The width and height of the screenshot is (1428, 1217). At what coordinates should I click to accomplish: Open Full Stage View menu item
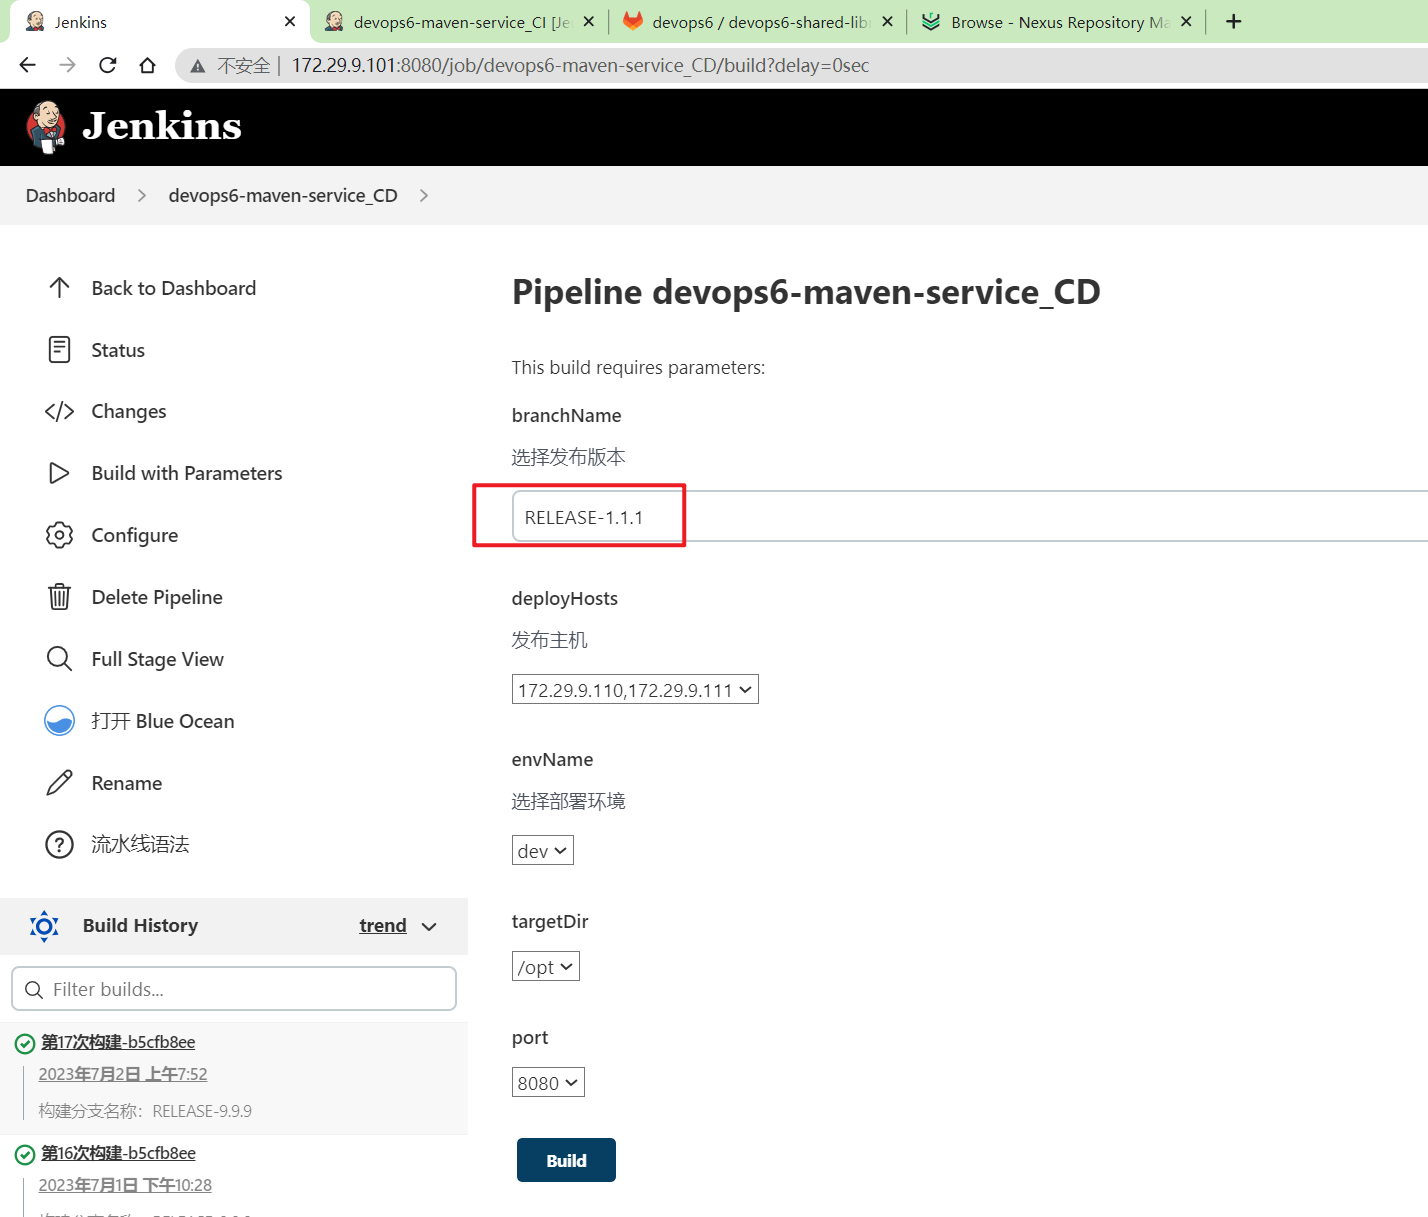[158, 659]
